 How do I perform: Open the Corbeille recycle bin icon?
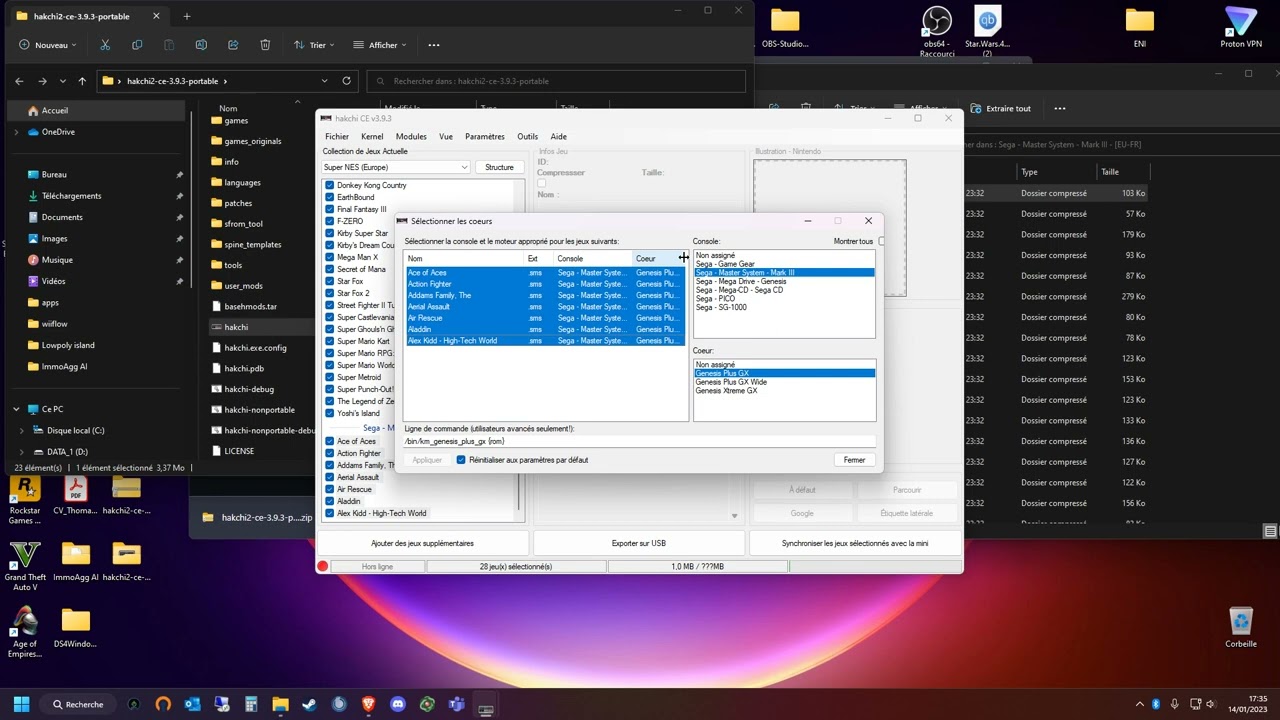(x=1240, y=627)
